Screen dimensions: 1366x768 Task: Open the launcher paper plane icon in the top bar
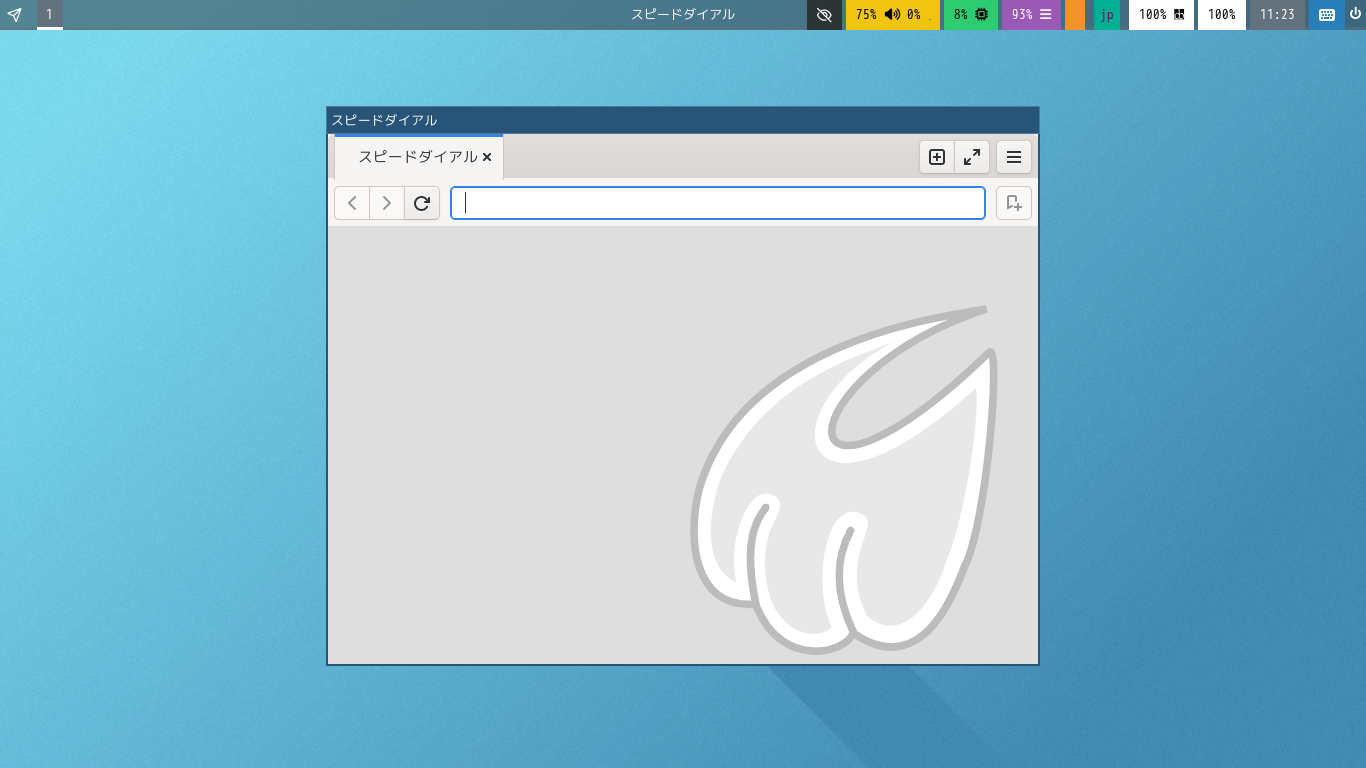(x=15, y=15)
